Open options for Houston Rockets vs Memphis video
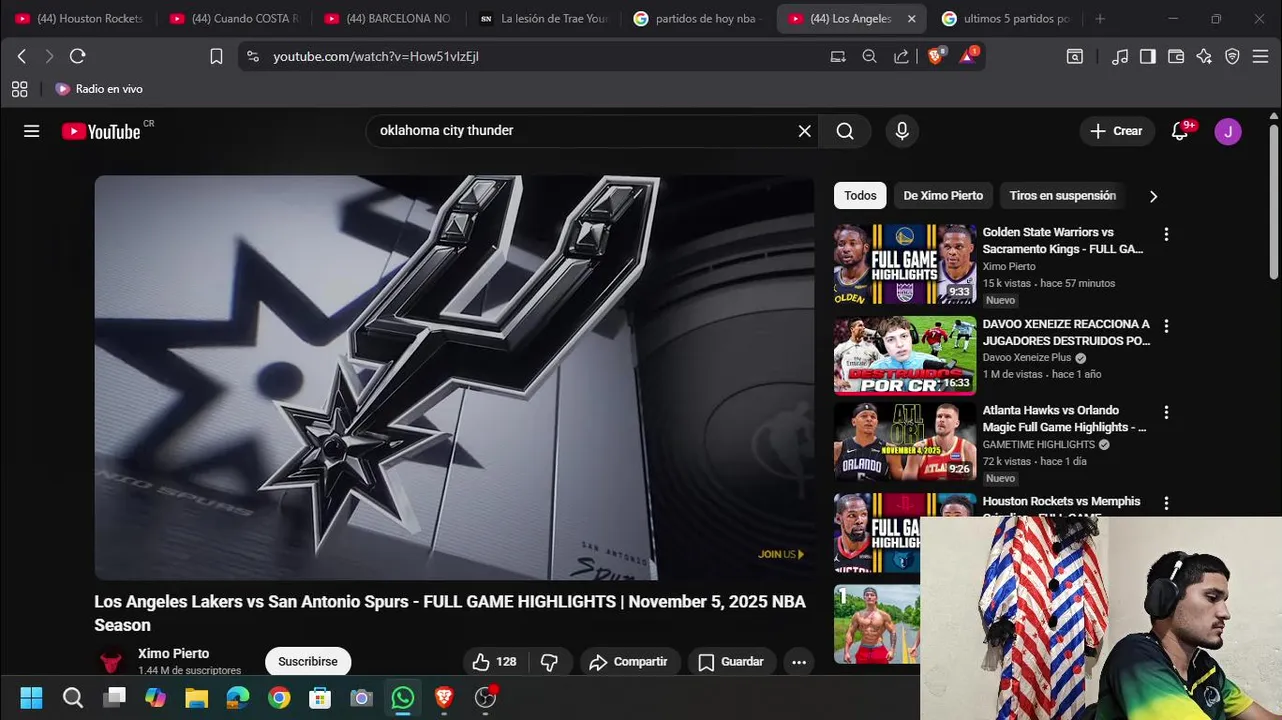Image resolution: width=1282 pixels, height=720 pixels. coord(1166,503)
